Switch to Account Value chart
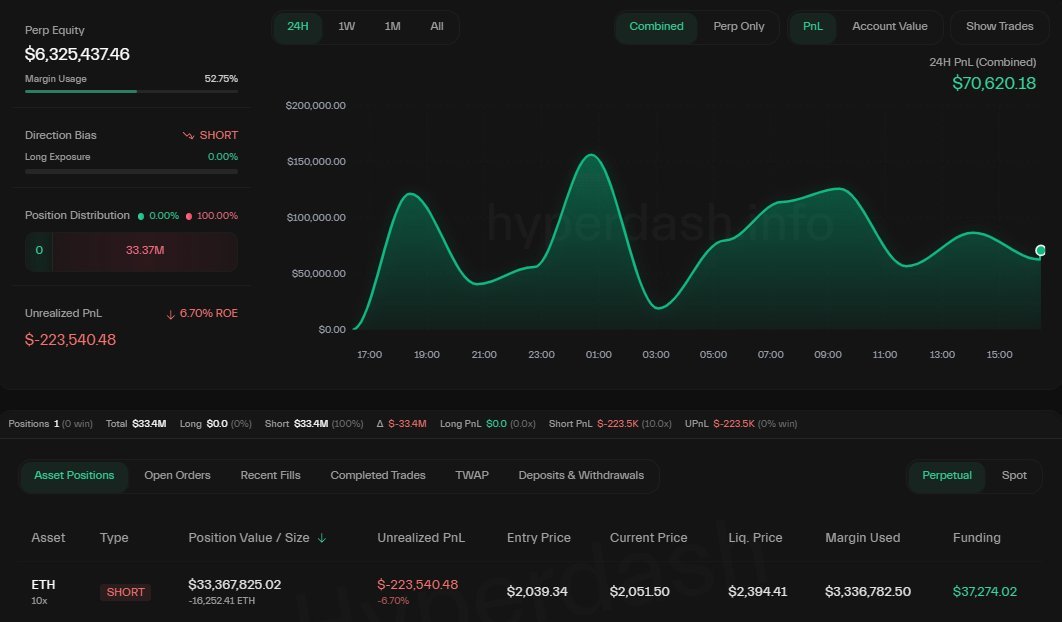This screenshot has height=622, width=1062. (890, 26)
